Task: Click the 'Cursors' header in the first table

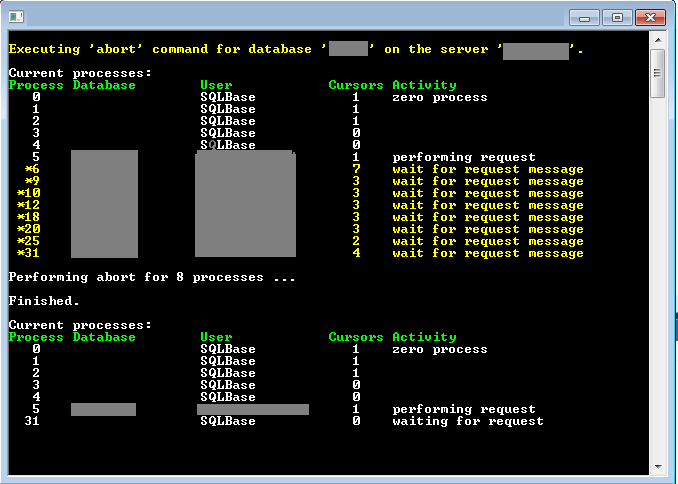Action: 356,85
